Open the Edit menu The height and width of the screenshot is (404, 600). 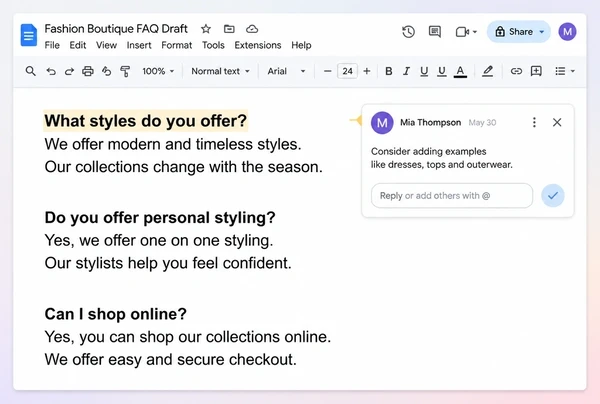(x=78, y=45)
